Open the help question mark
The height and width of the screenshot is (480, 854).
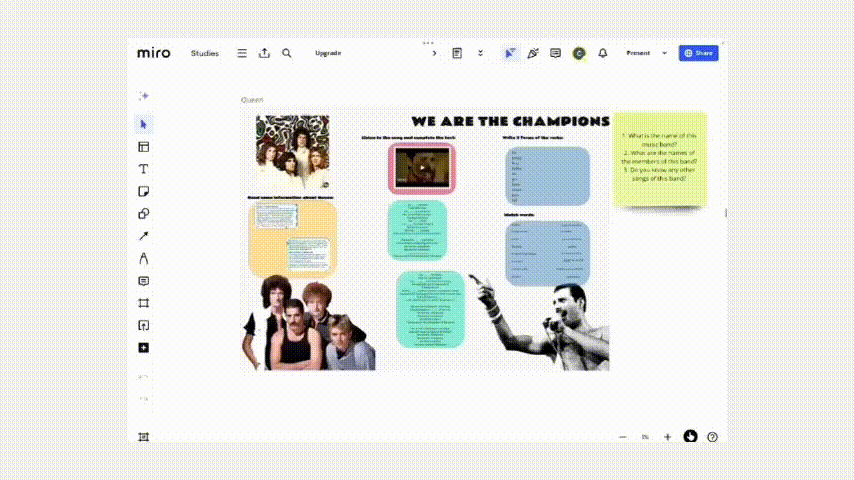tap(712, 436)
